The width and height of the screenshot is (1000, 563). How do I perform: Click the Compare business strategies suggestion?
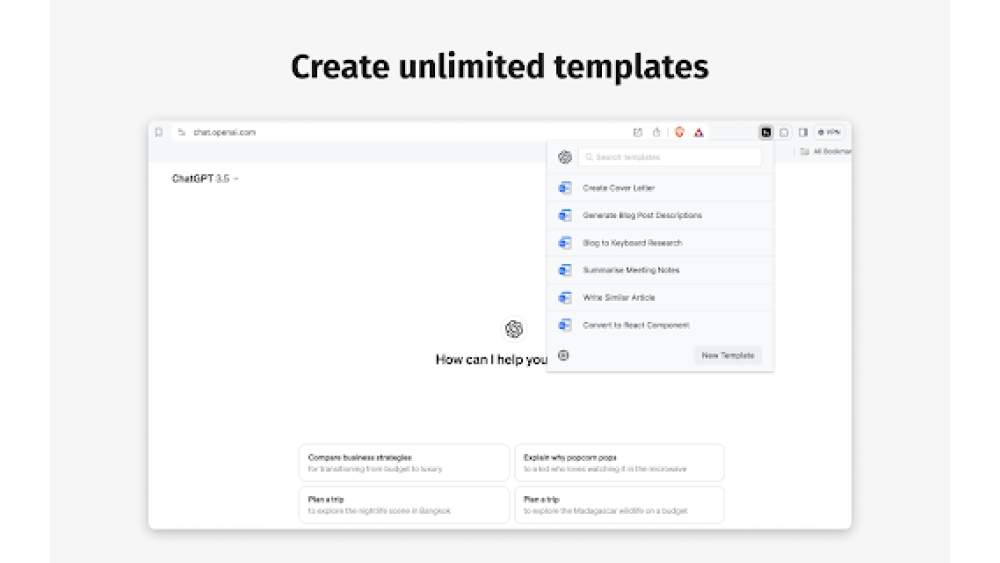pos(404,462)
